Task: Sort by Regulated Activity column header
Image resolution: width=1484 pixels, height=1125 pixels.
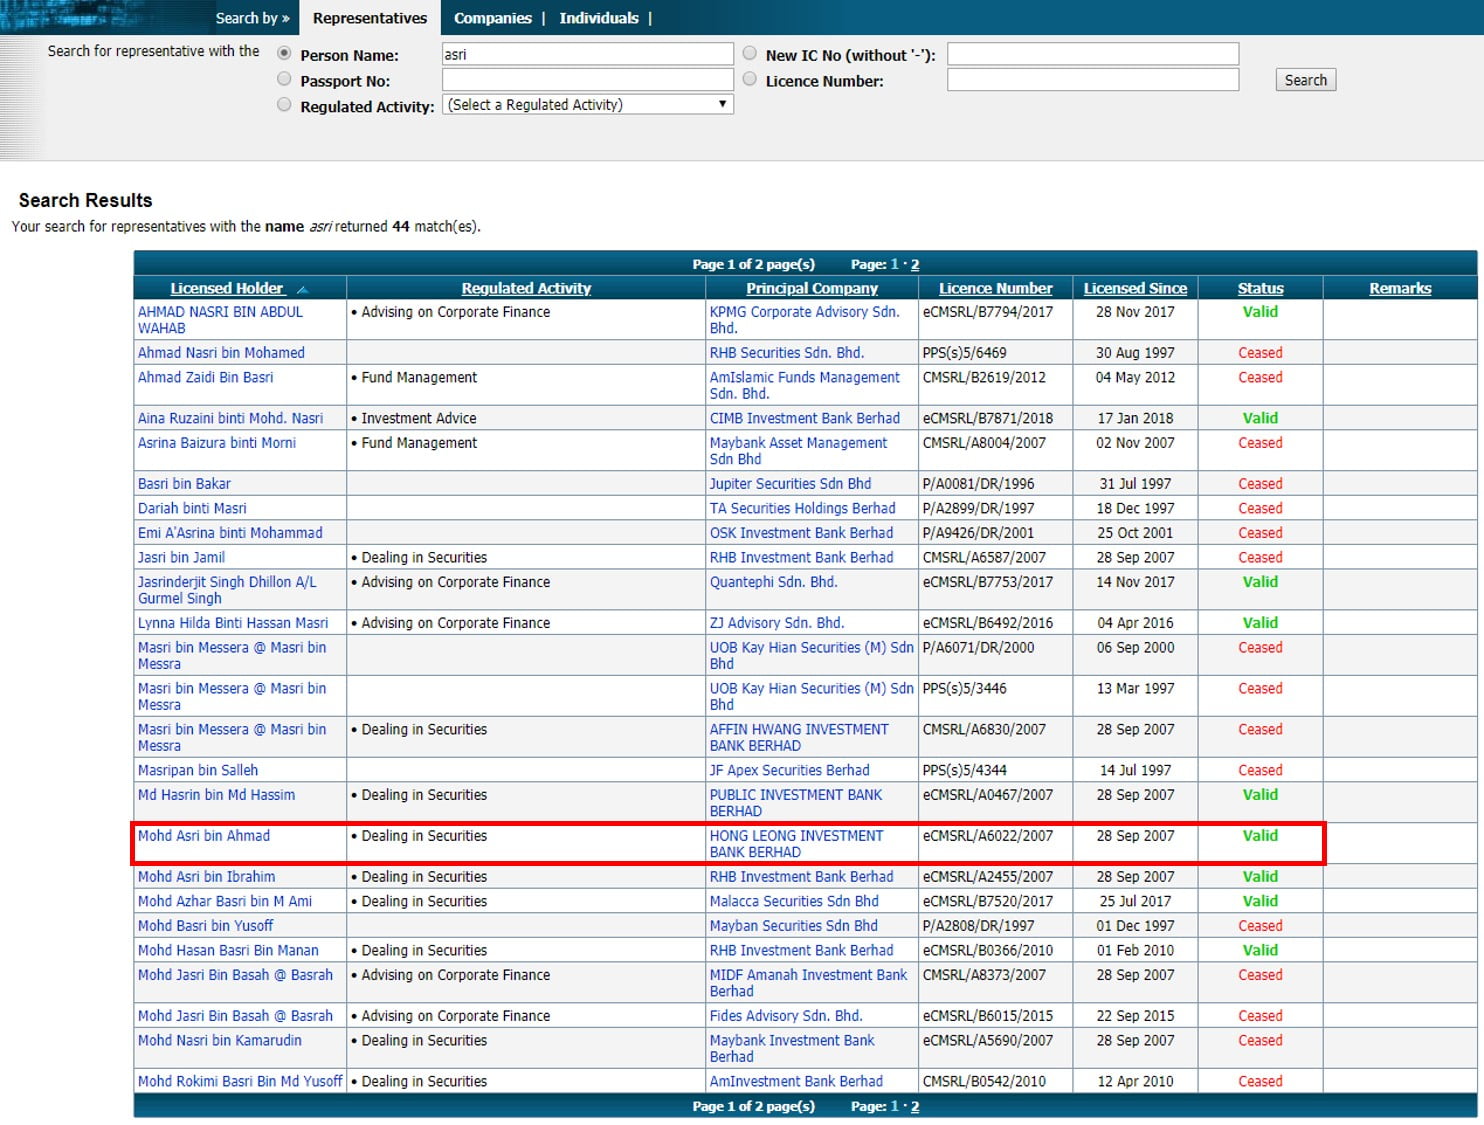Action: coord(526,288)
